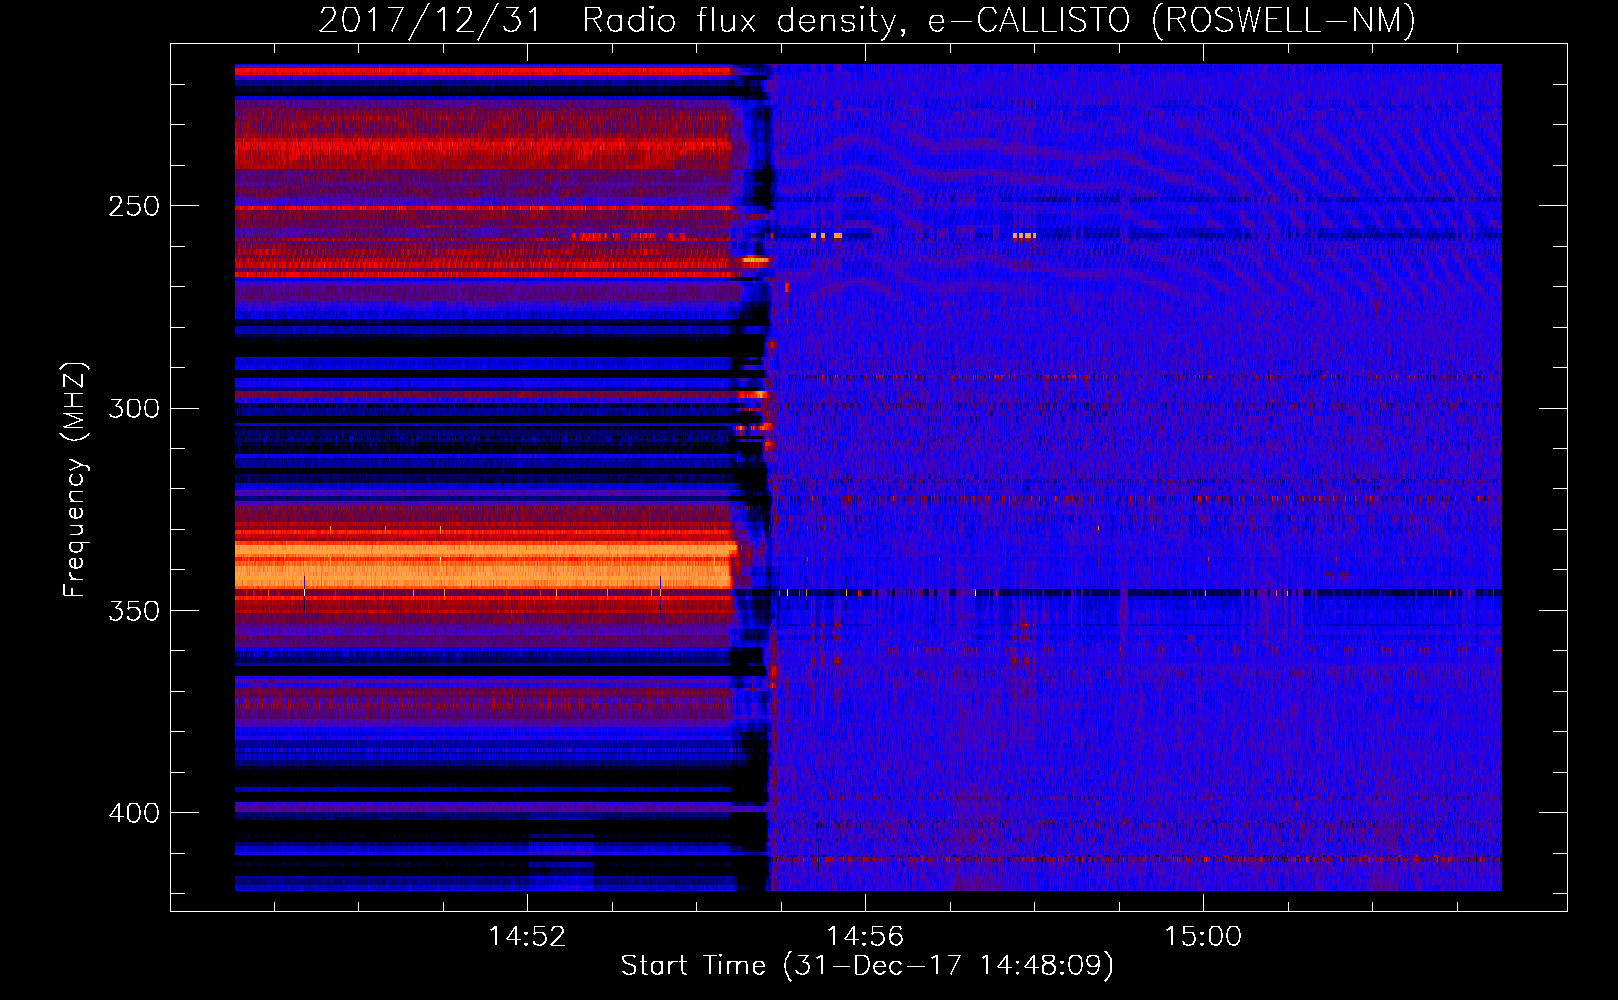Click the 'Start Time (31-Dec-17 14:48:09)' label
The width and height of the screenshot is (1618, 1000).
click(867, 966)
